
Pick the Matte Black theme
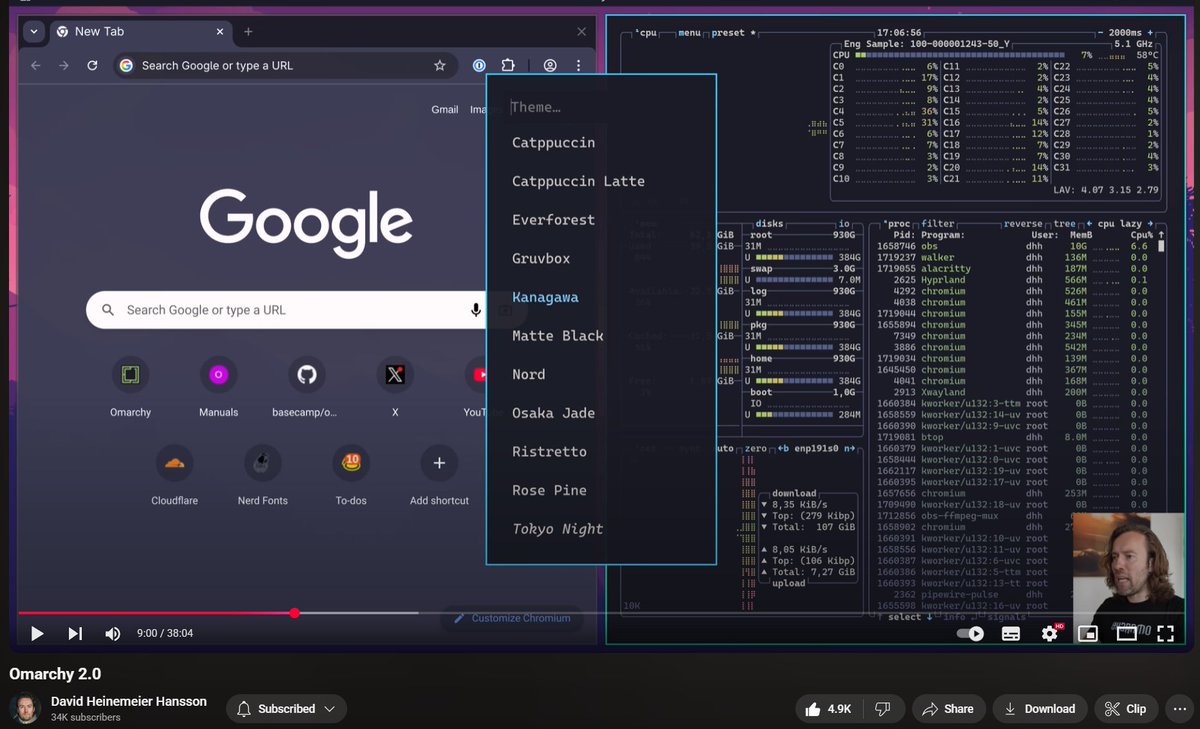click(557, 336)
